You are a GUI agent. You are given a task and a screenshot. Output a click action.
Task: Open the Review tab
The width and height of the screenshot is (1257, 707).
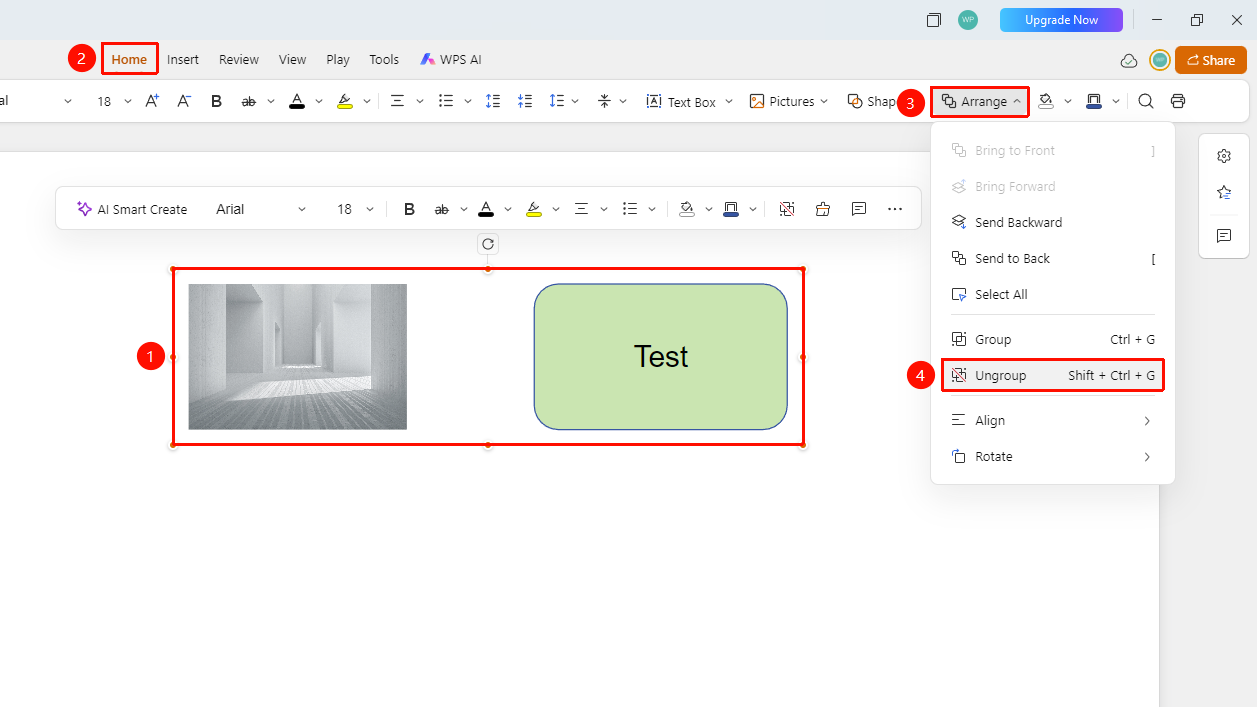coord(239,60)
